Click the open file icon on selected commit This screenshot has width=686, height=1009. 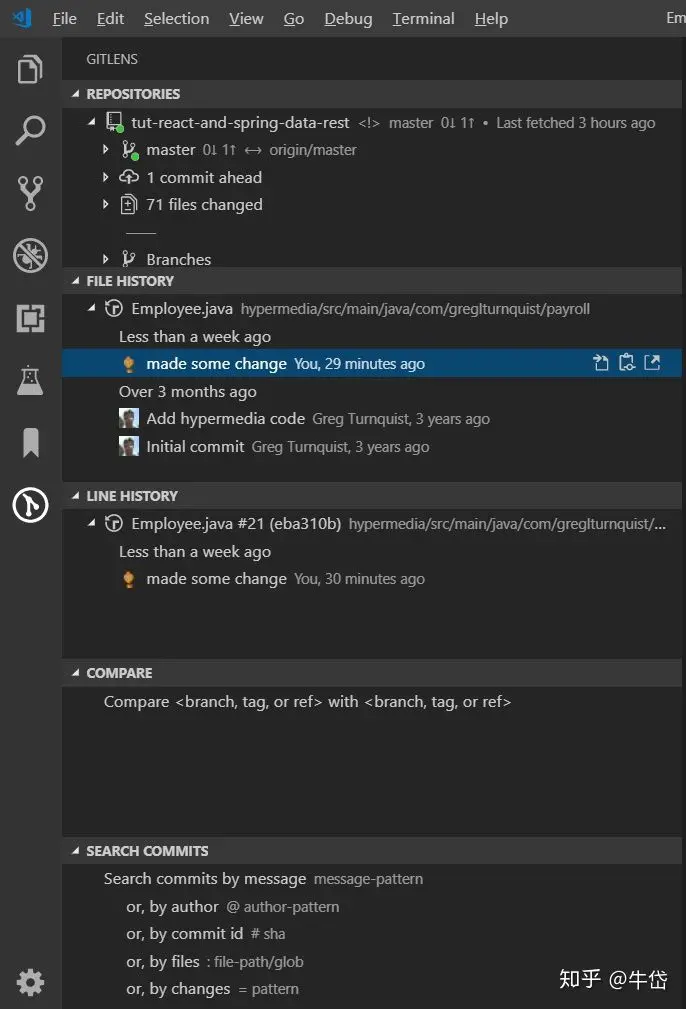click(601, 363)
